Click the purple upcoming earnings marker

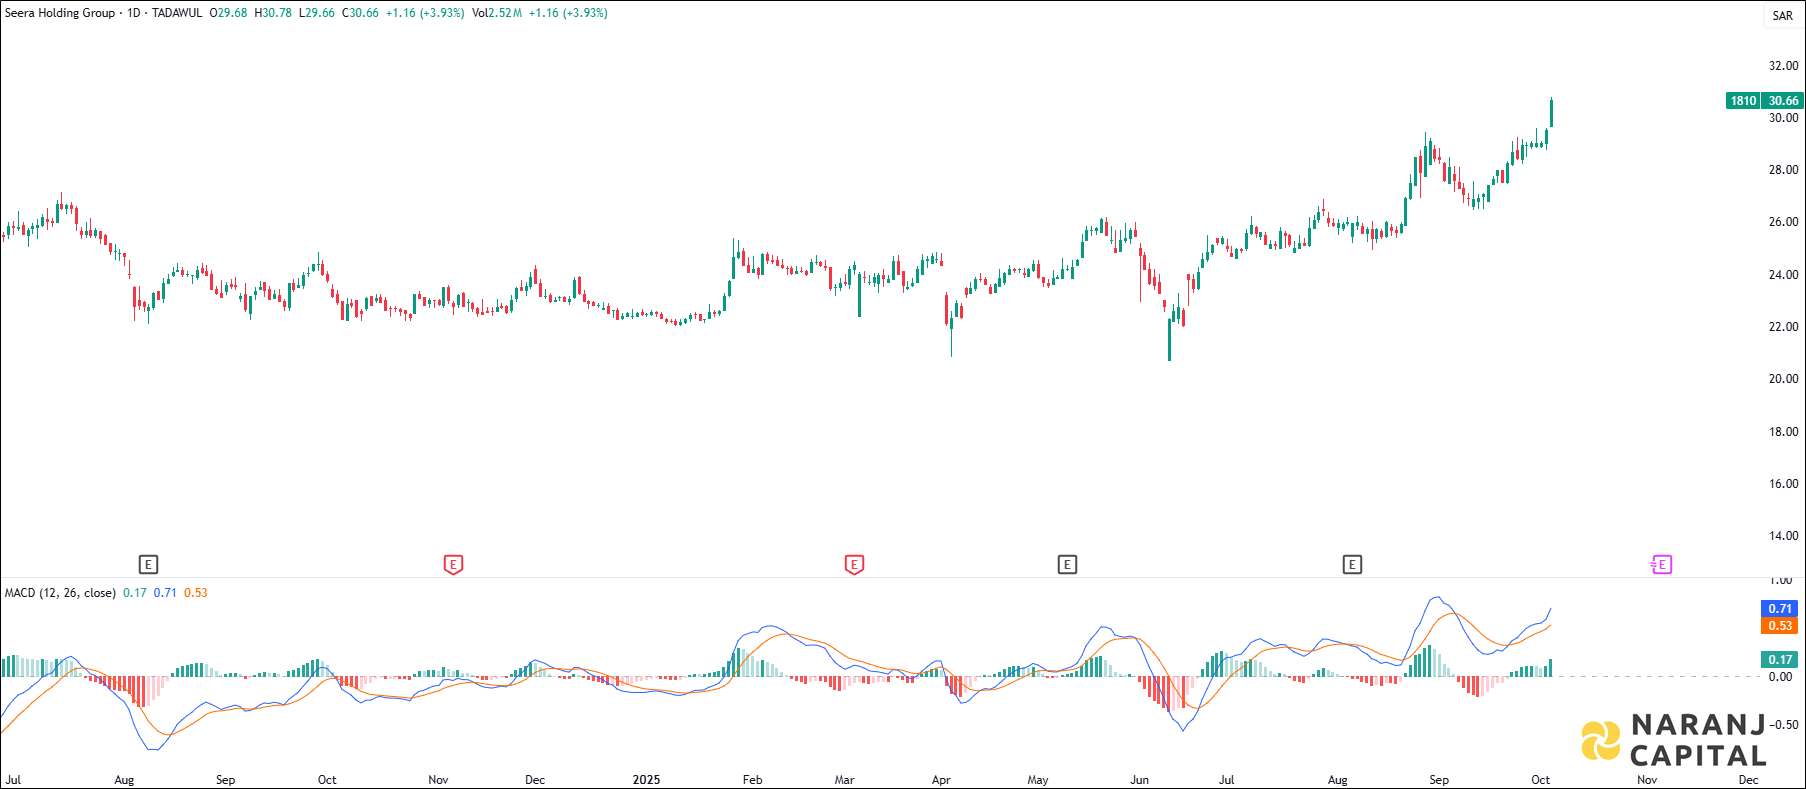(1661, 565)
